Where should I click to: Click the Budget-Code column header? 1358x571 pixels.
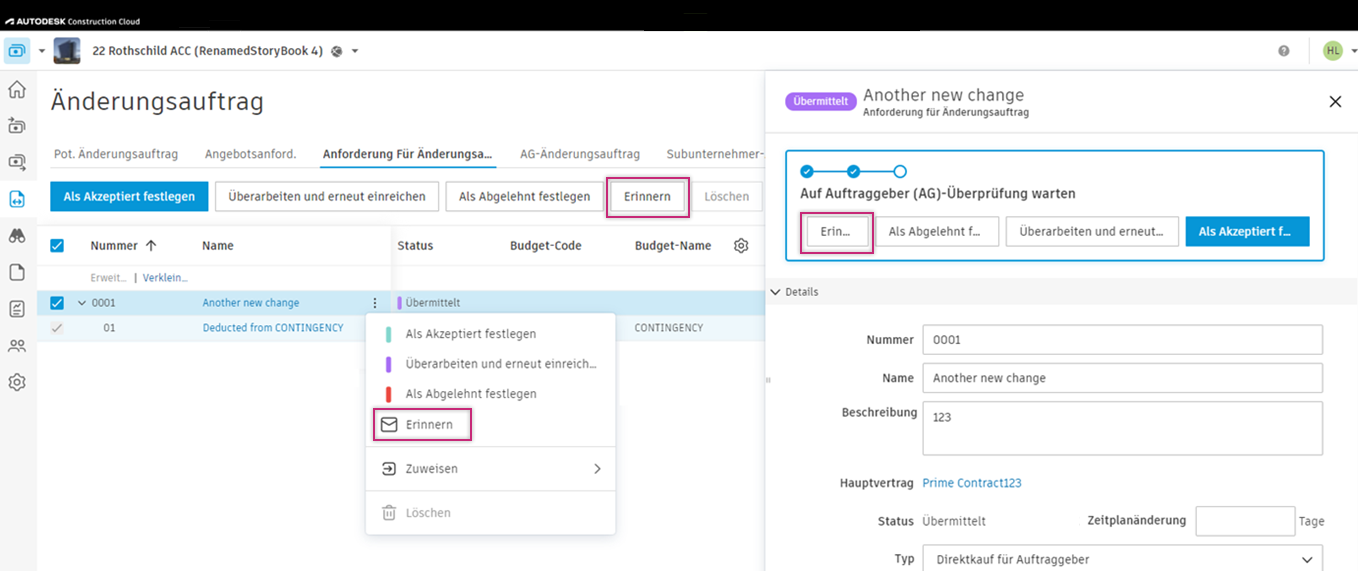pyautogui.click(x=545, y=245)
